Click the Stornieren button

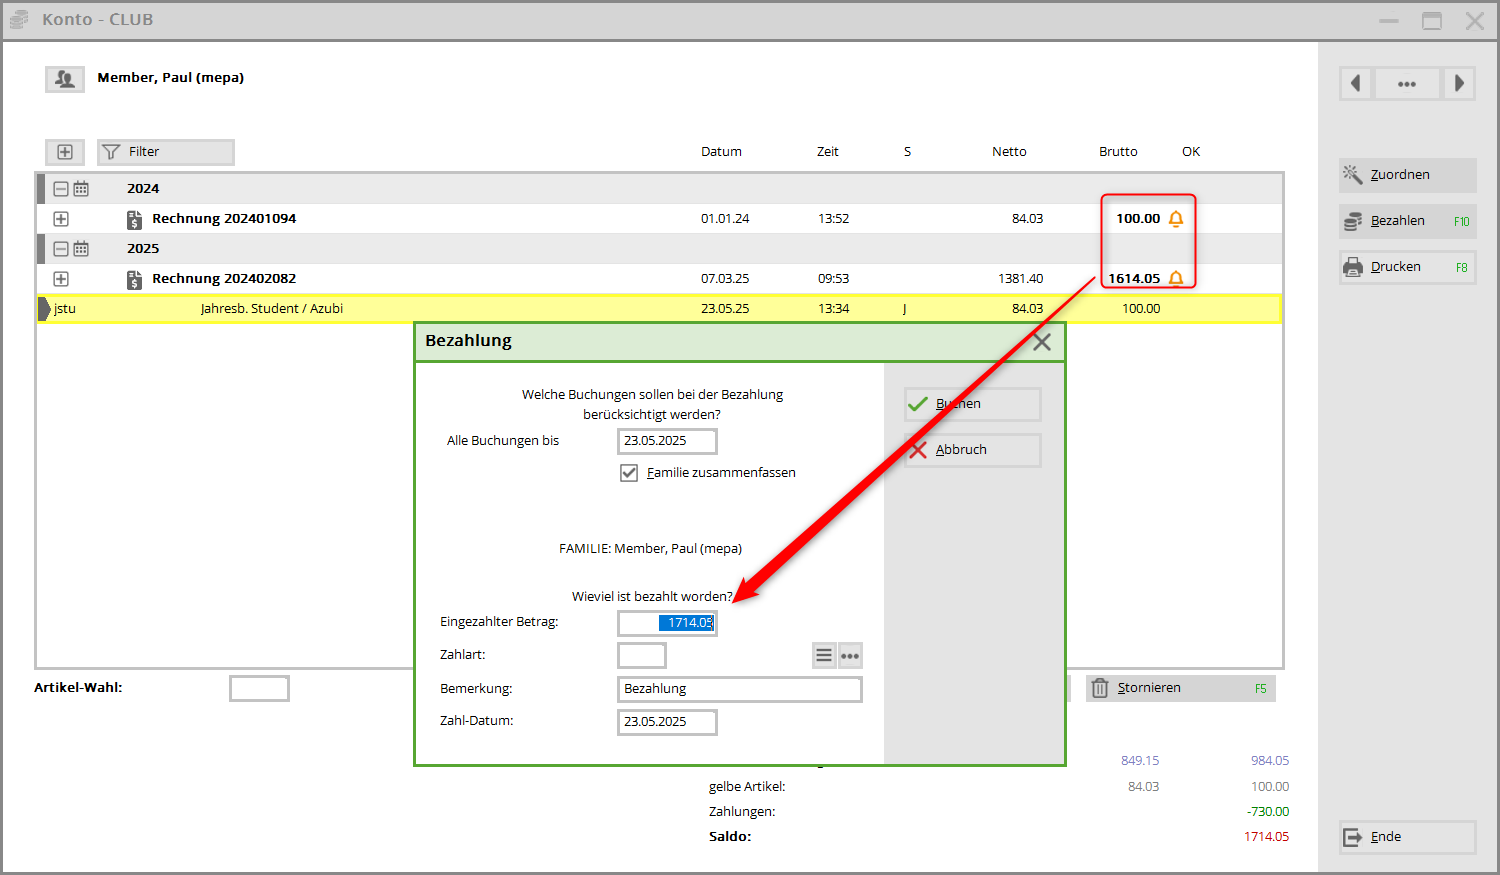point(1180,688)
